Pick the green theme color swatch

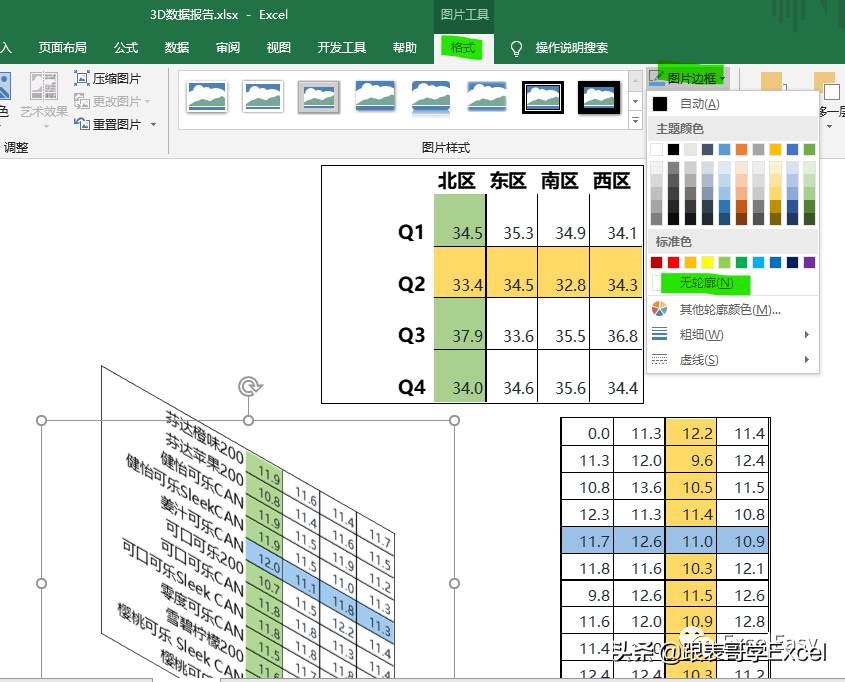tap(809, 149)
